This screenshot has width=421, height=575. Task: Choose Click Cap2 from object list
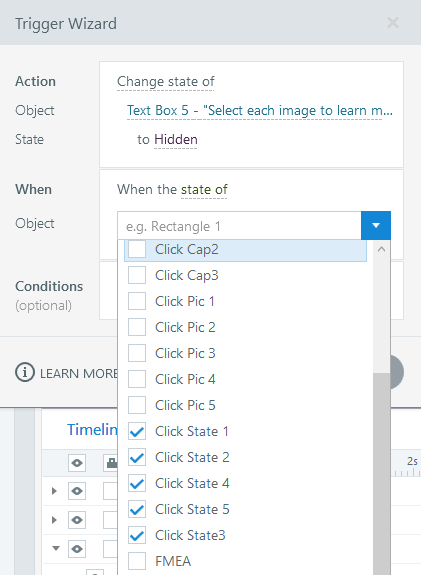coord(245,249)
